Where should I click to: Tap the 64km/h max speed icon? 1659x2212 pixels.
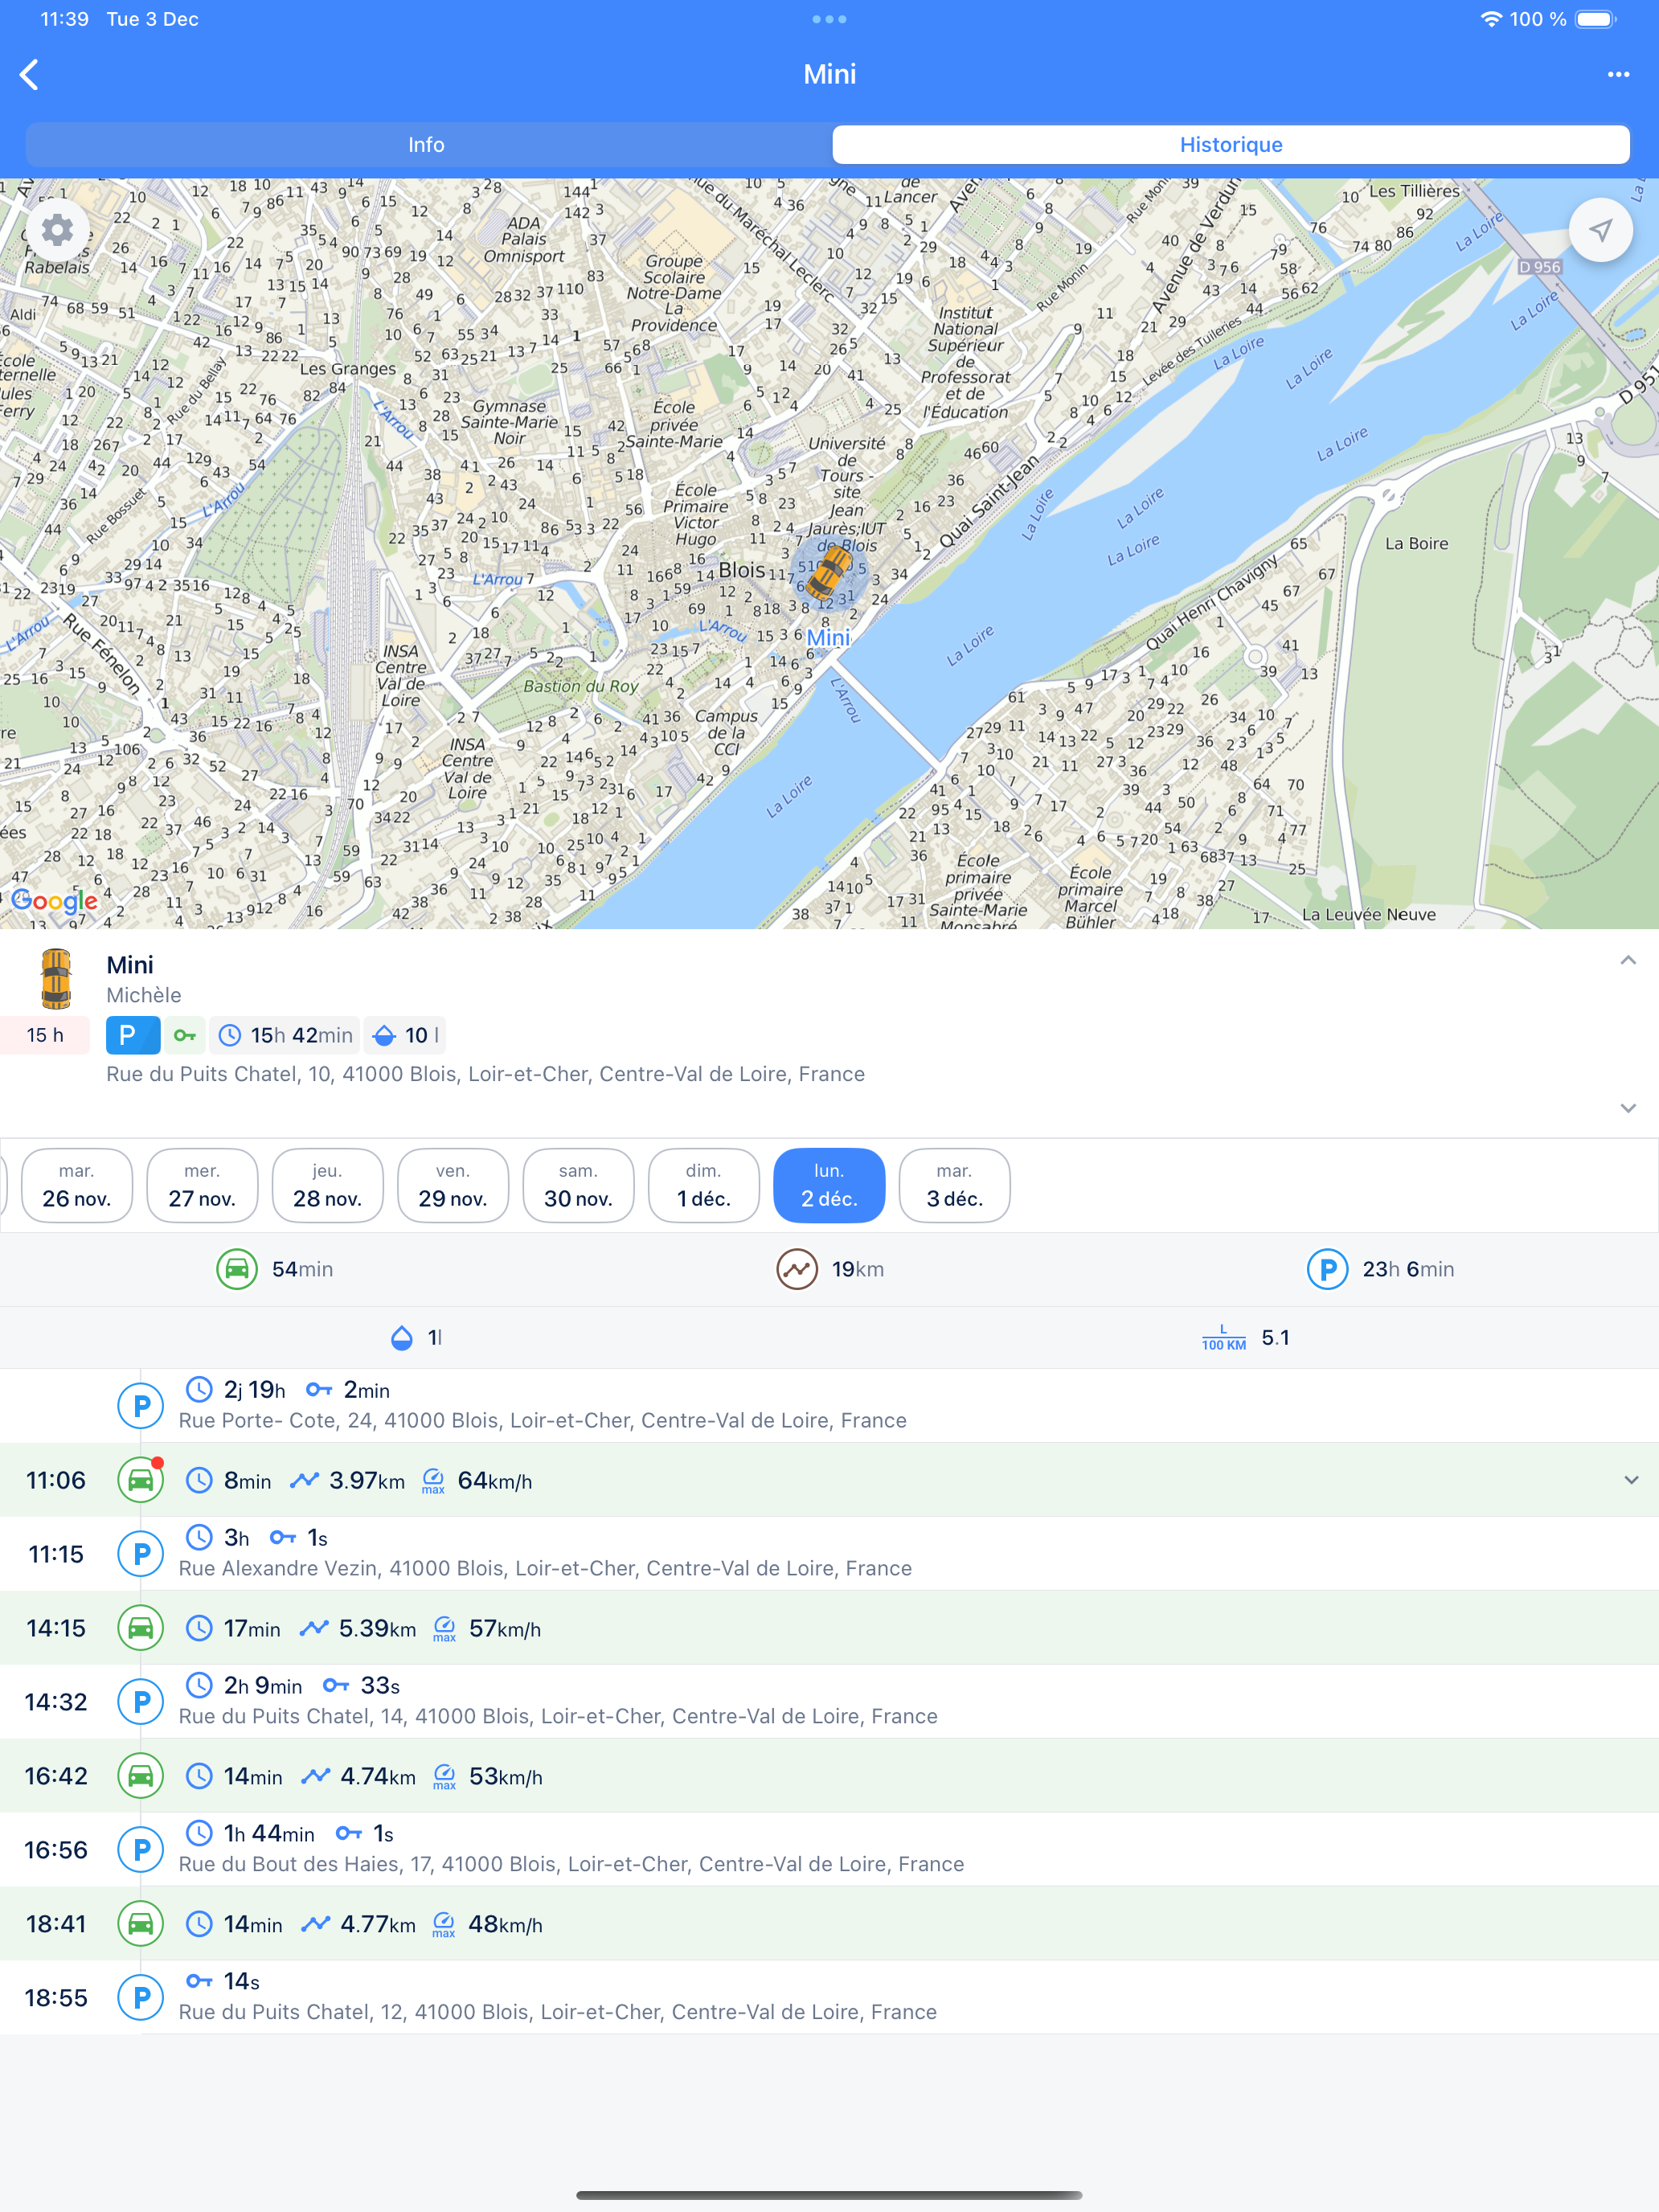pos(433,1481)
